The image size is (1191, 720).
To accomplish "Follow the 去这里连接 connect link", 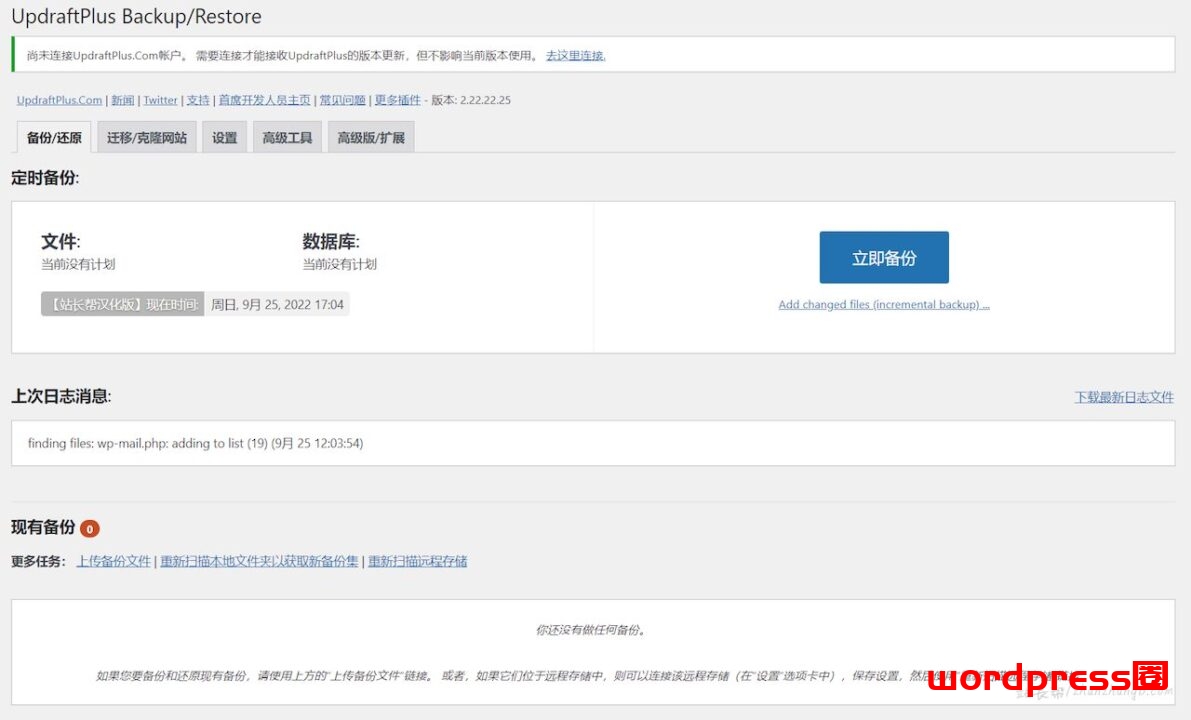I will (x=575, y=55).
